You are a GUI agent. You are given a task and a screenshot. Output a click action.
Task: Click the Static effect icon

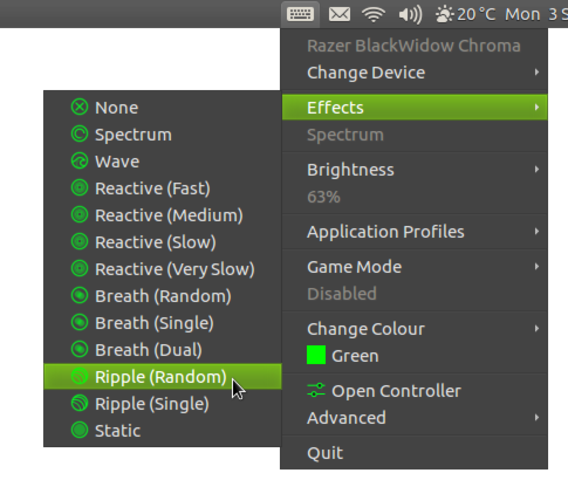(80, 430)
